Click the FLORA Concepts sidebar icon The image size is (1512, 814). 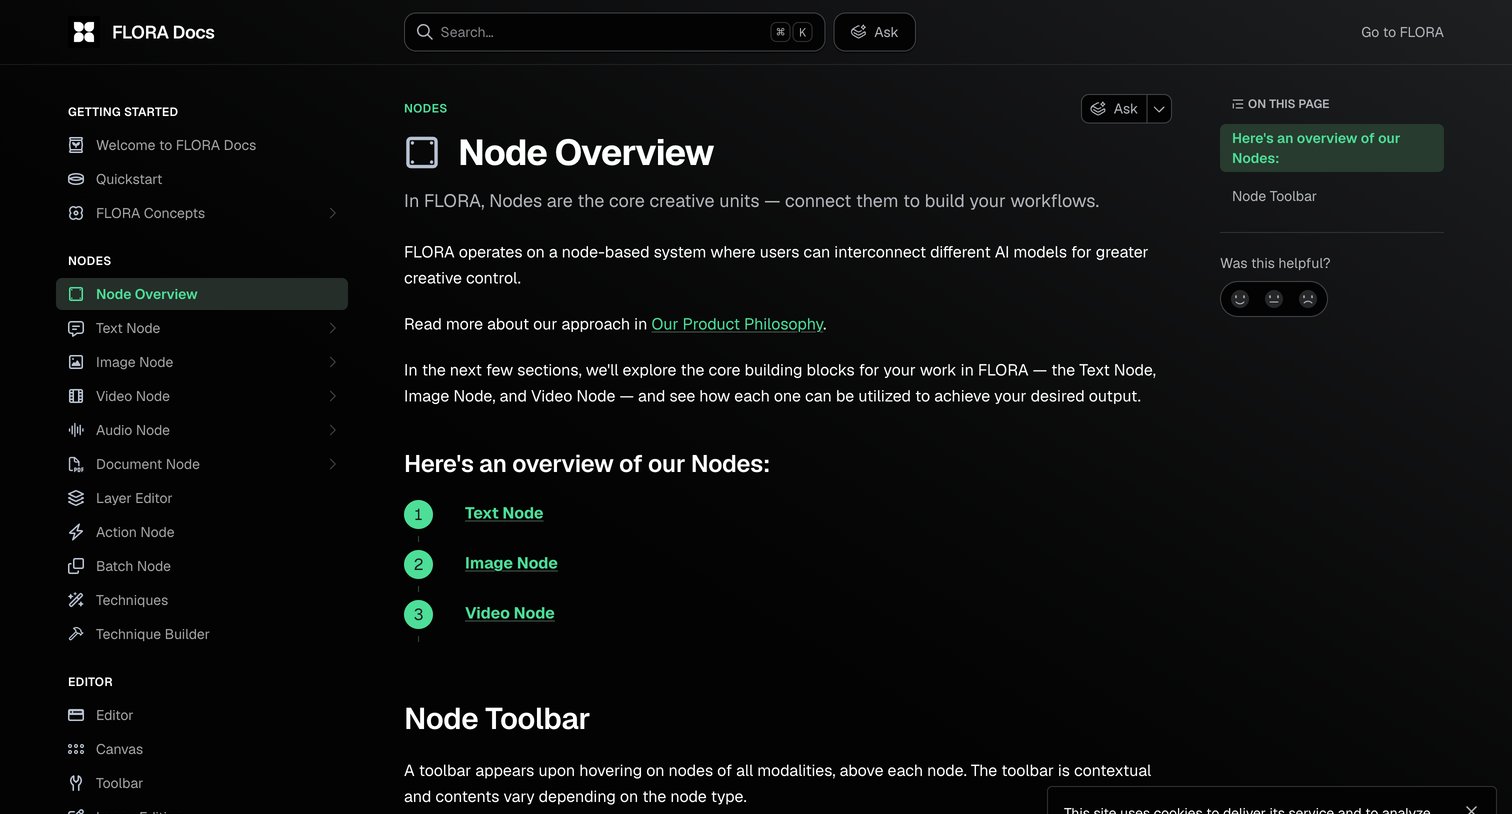[76, 213]
